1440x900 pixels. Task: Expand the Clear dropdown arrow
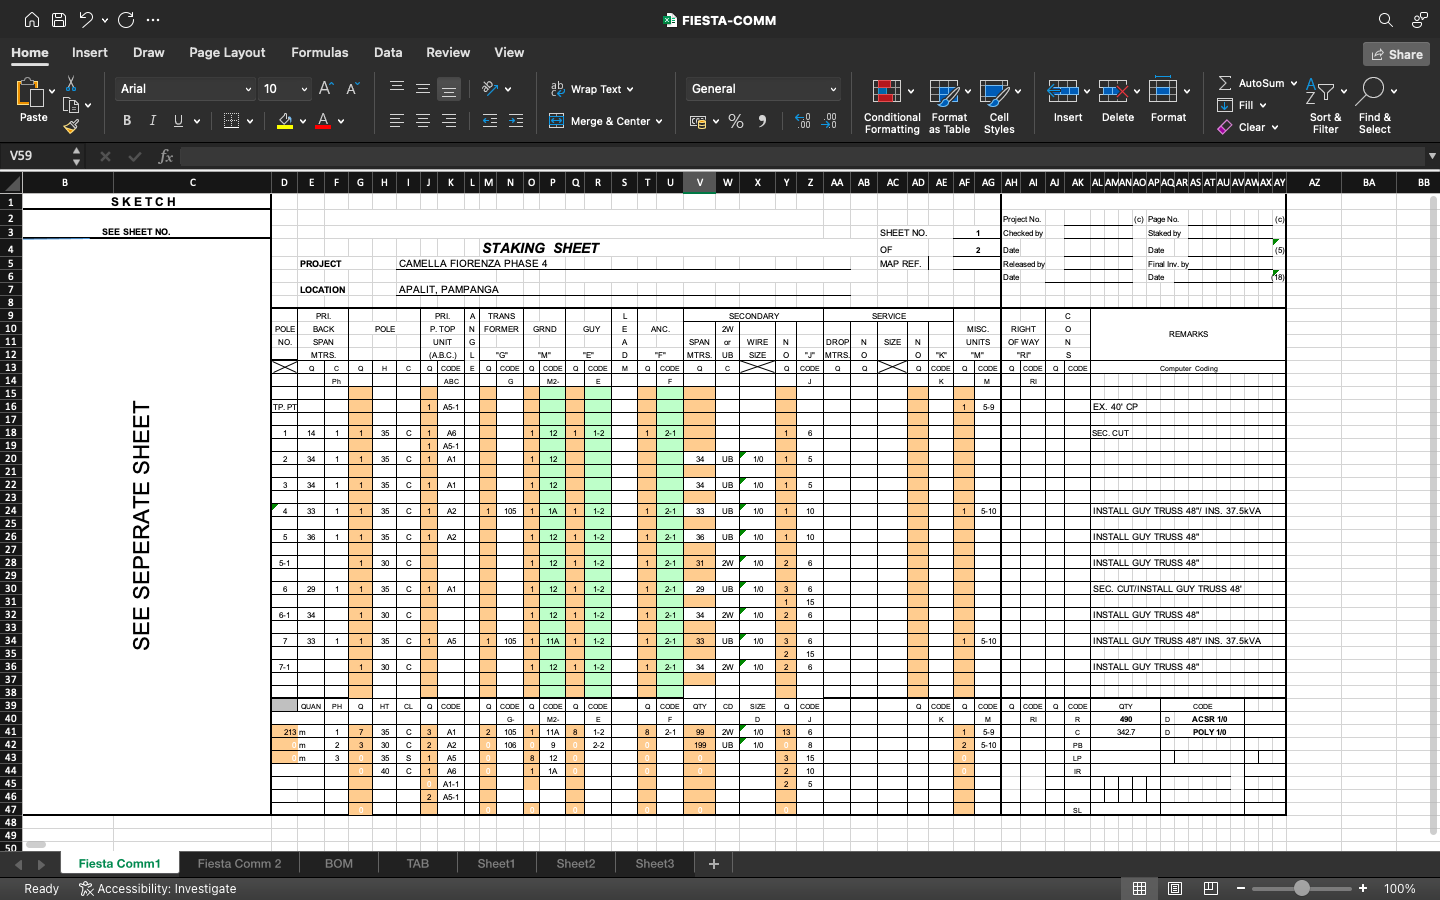point(1275,127)
